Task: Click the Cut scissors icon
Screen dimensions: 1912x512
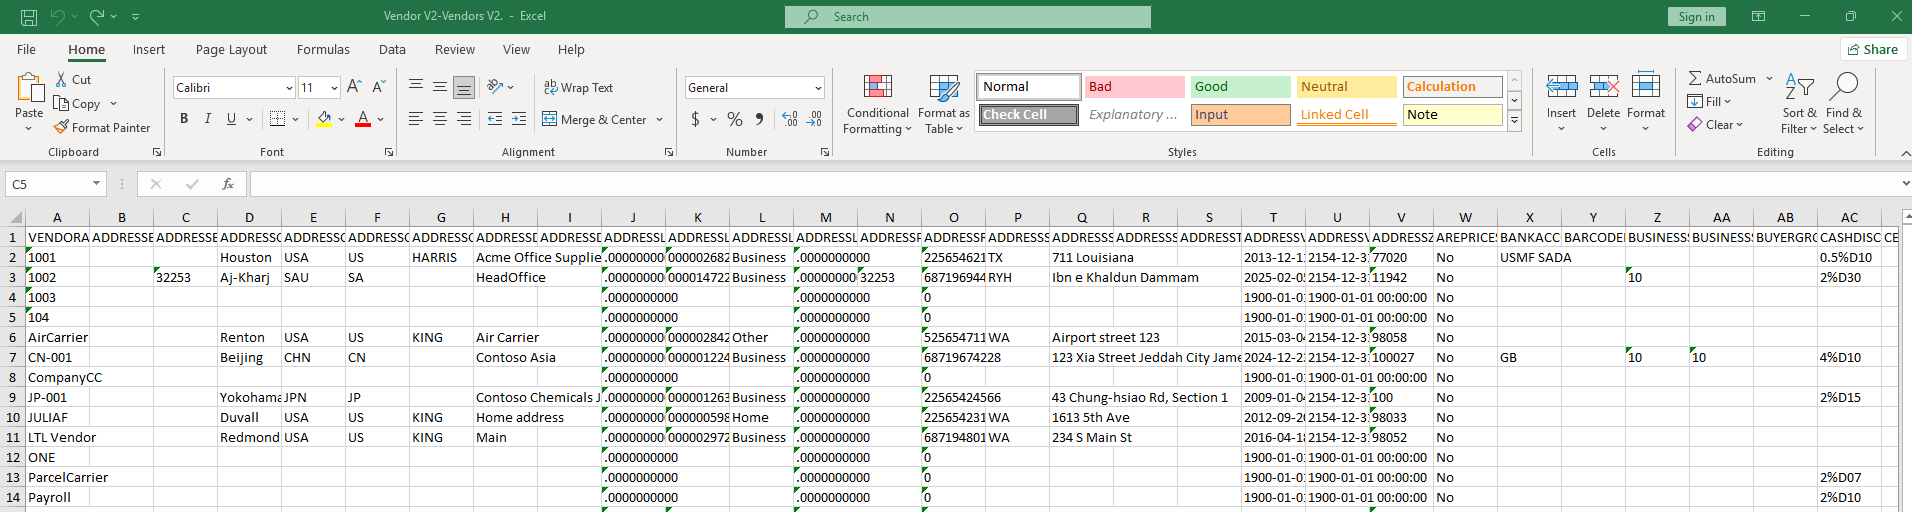Action: [x=61, y=80]
